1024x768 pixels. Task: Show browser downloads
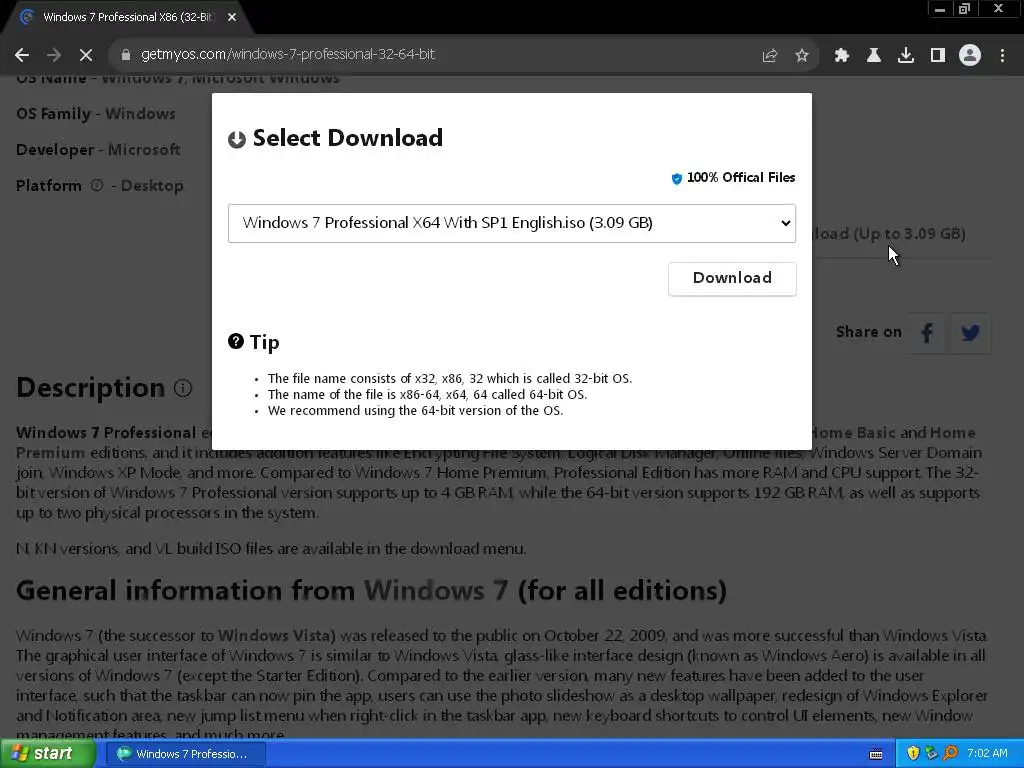tap(905, 56)
